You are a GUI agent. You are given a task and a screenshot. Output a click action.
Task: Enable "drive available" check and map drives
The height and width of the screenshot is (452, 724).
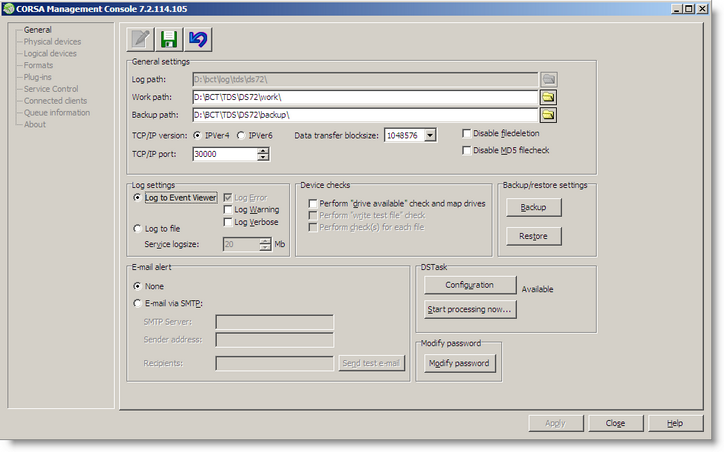(x=313, y=204)
